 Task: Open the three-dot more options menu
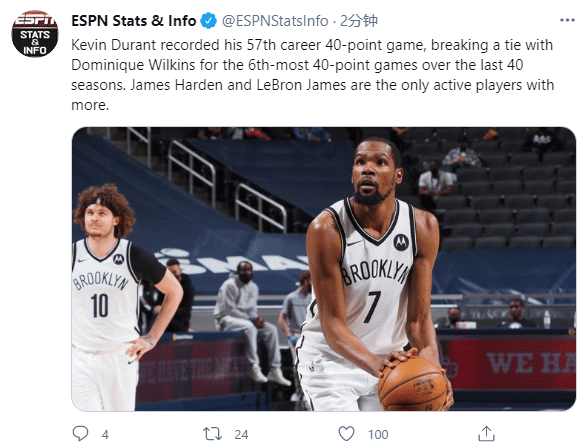tap(567, 20)
